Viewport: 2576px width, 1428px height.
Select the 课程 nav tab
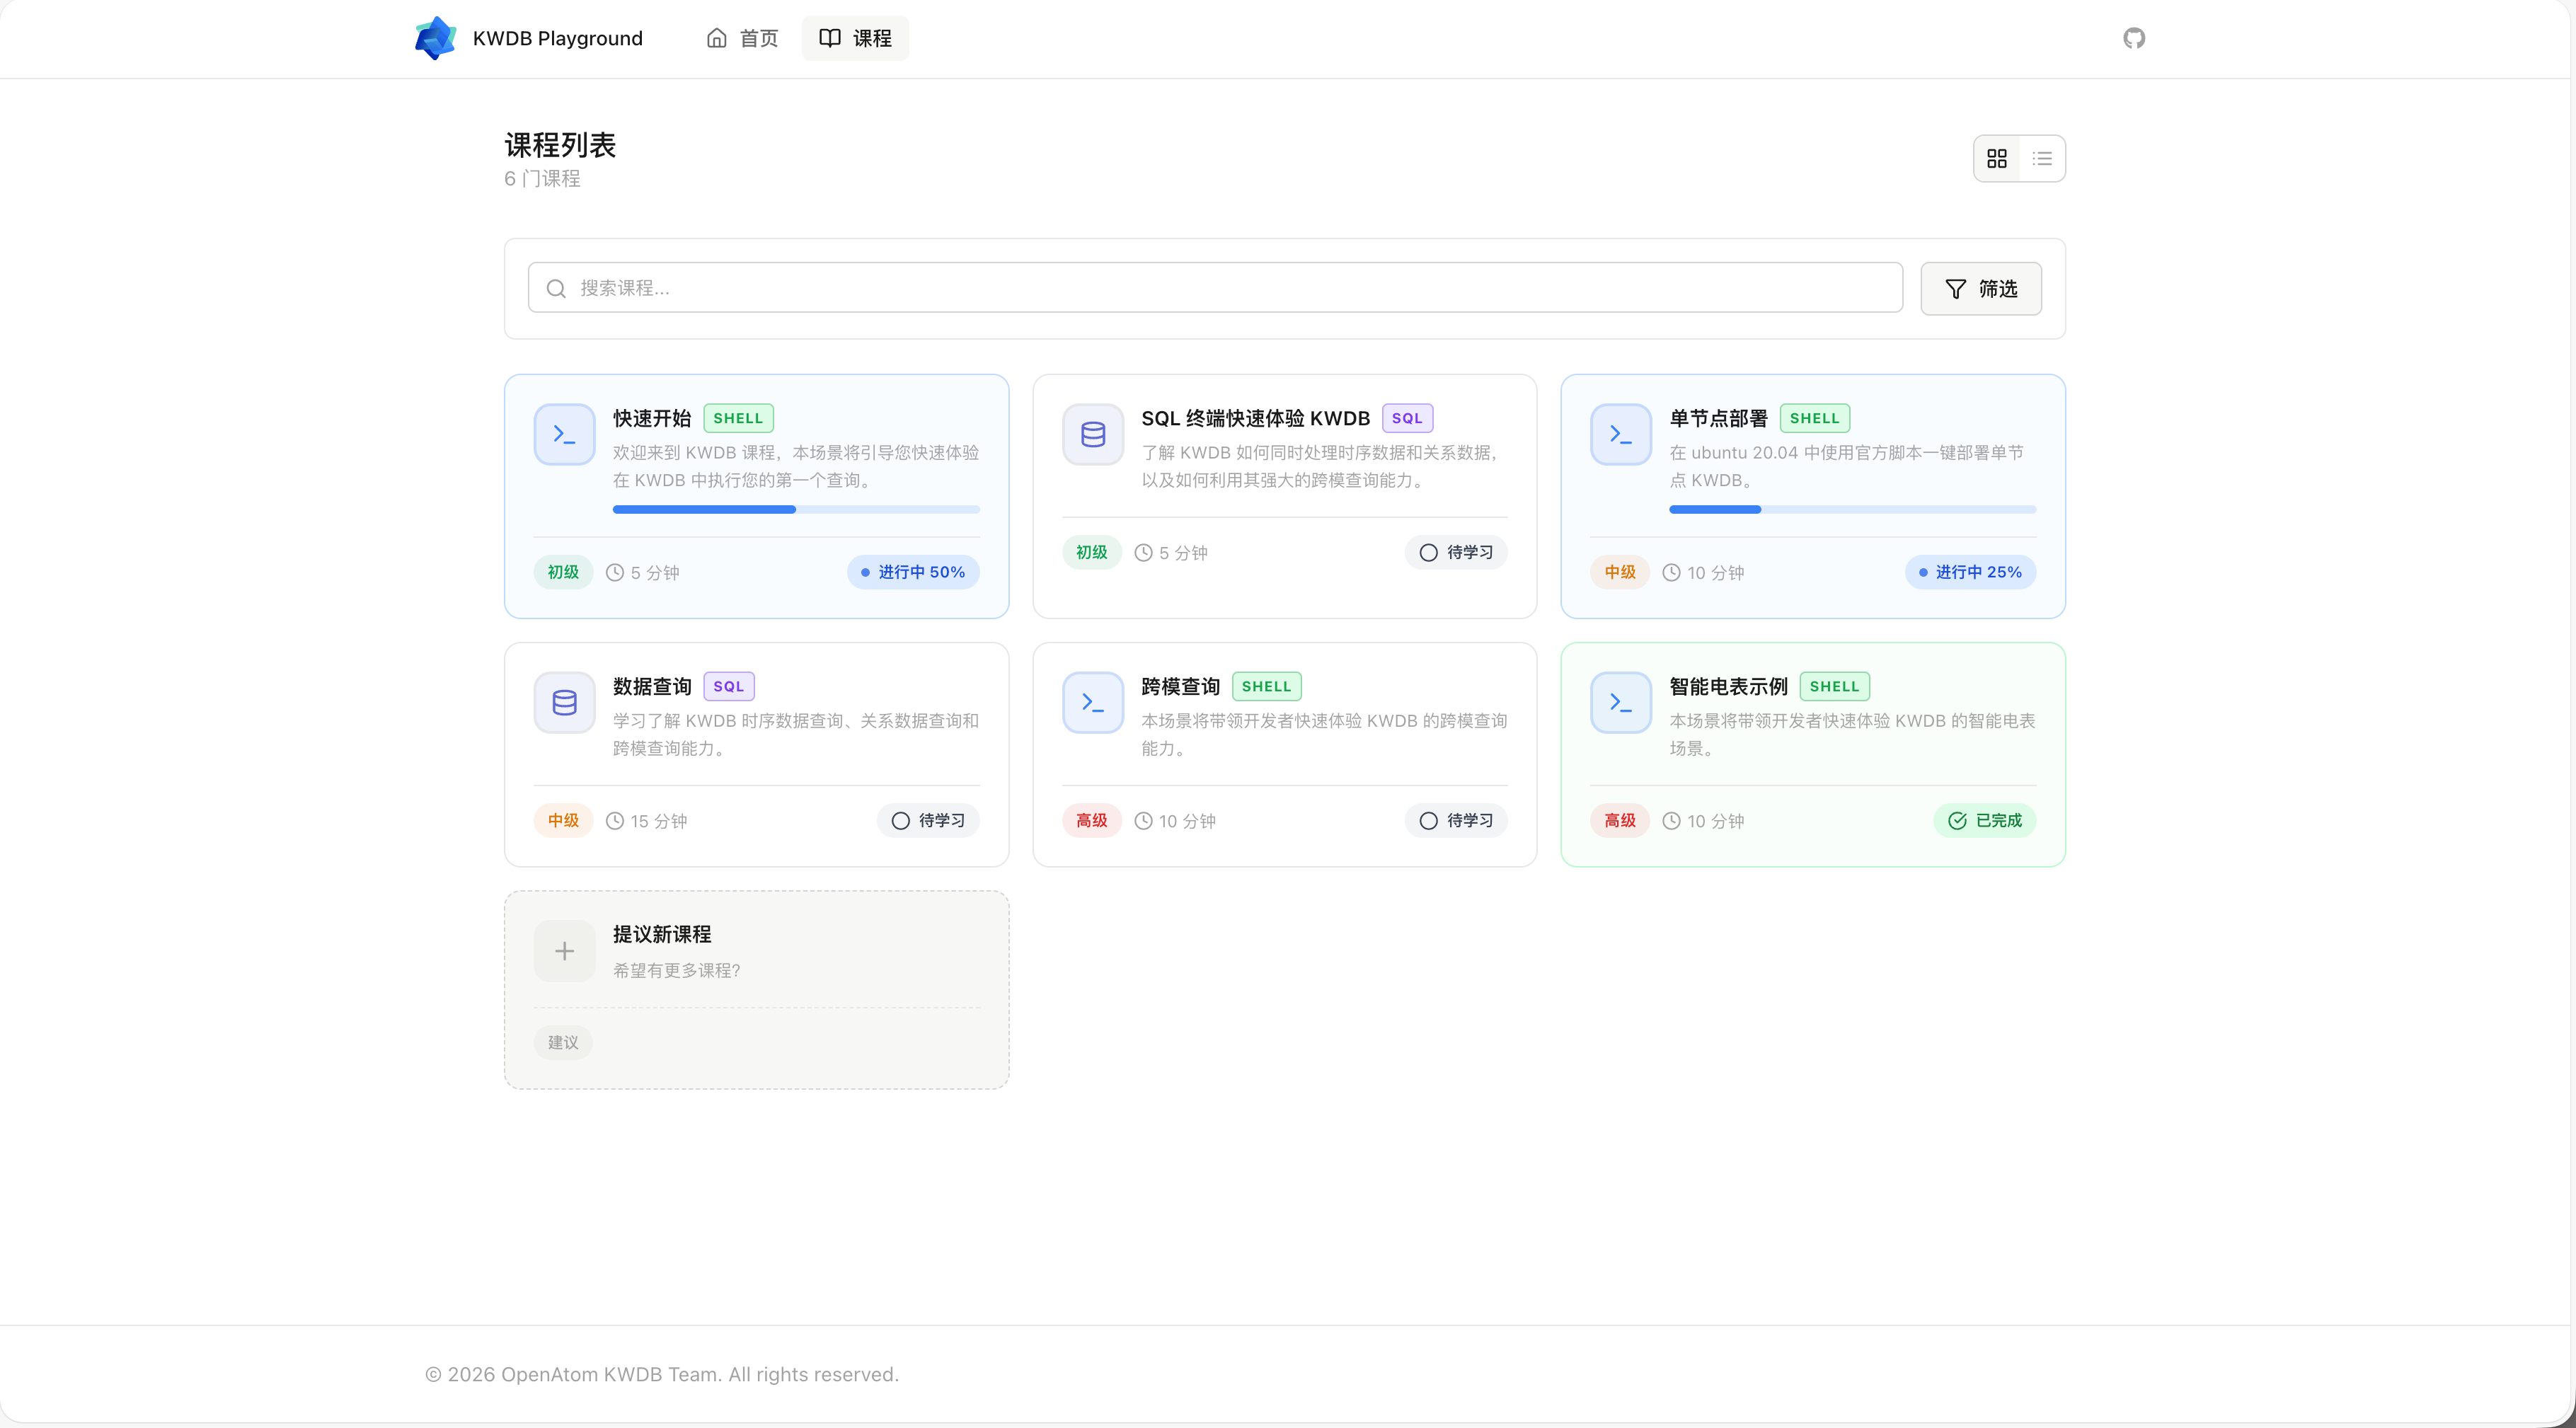click(855, 38)
